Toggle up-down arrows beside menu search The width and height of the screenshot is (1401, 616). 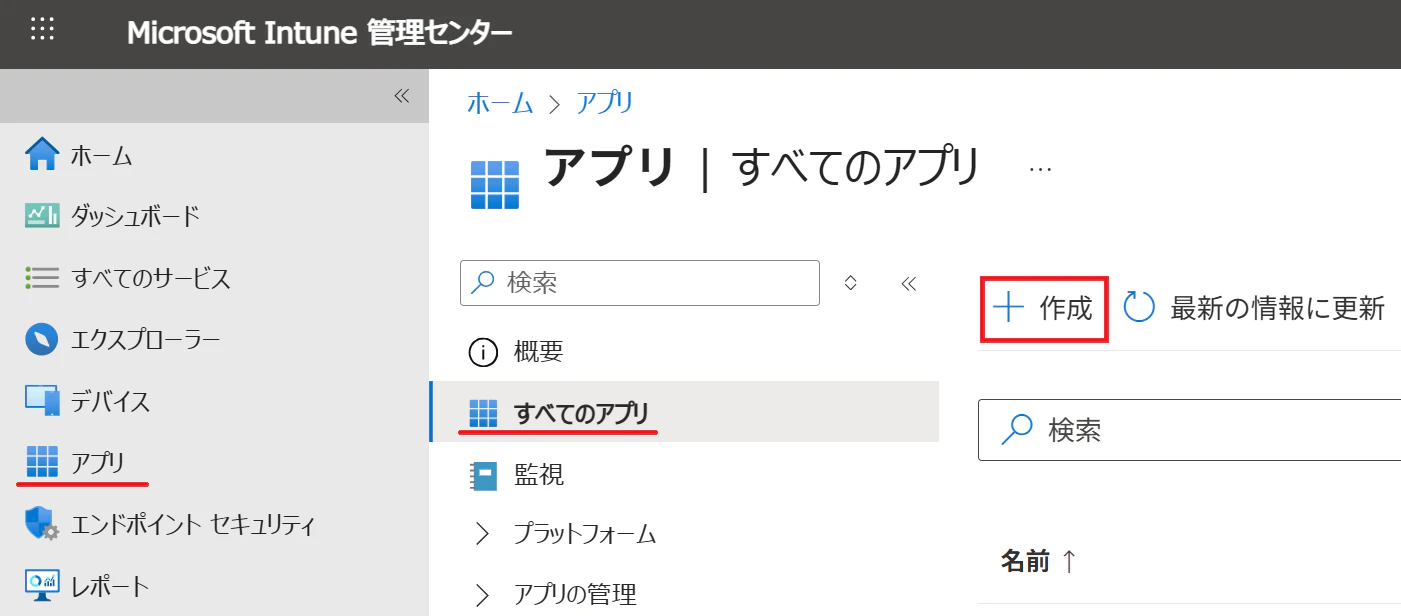[x=851, y=283]
